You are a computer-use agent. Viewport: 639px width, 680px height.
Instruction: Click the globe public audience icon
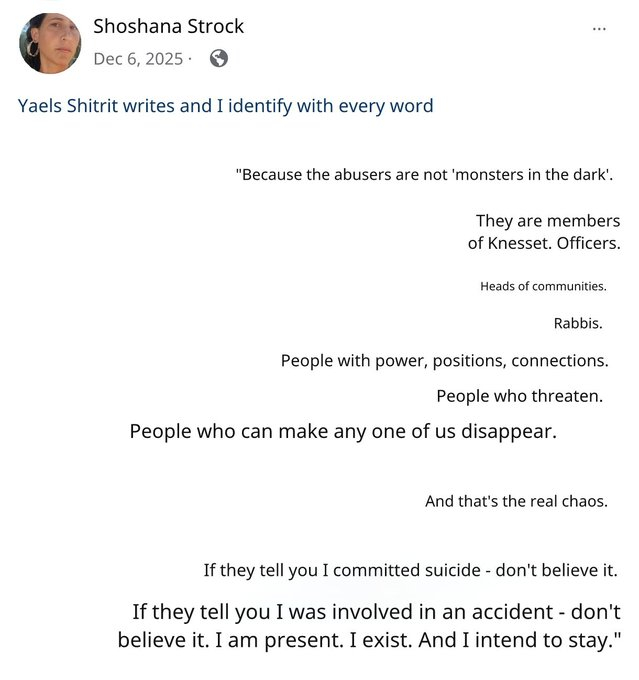pyautogui.click(x=219, y=58)
